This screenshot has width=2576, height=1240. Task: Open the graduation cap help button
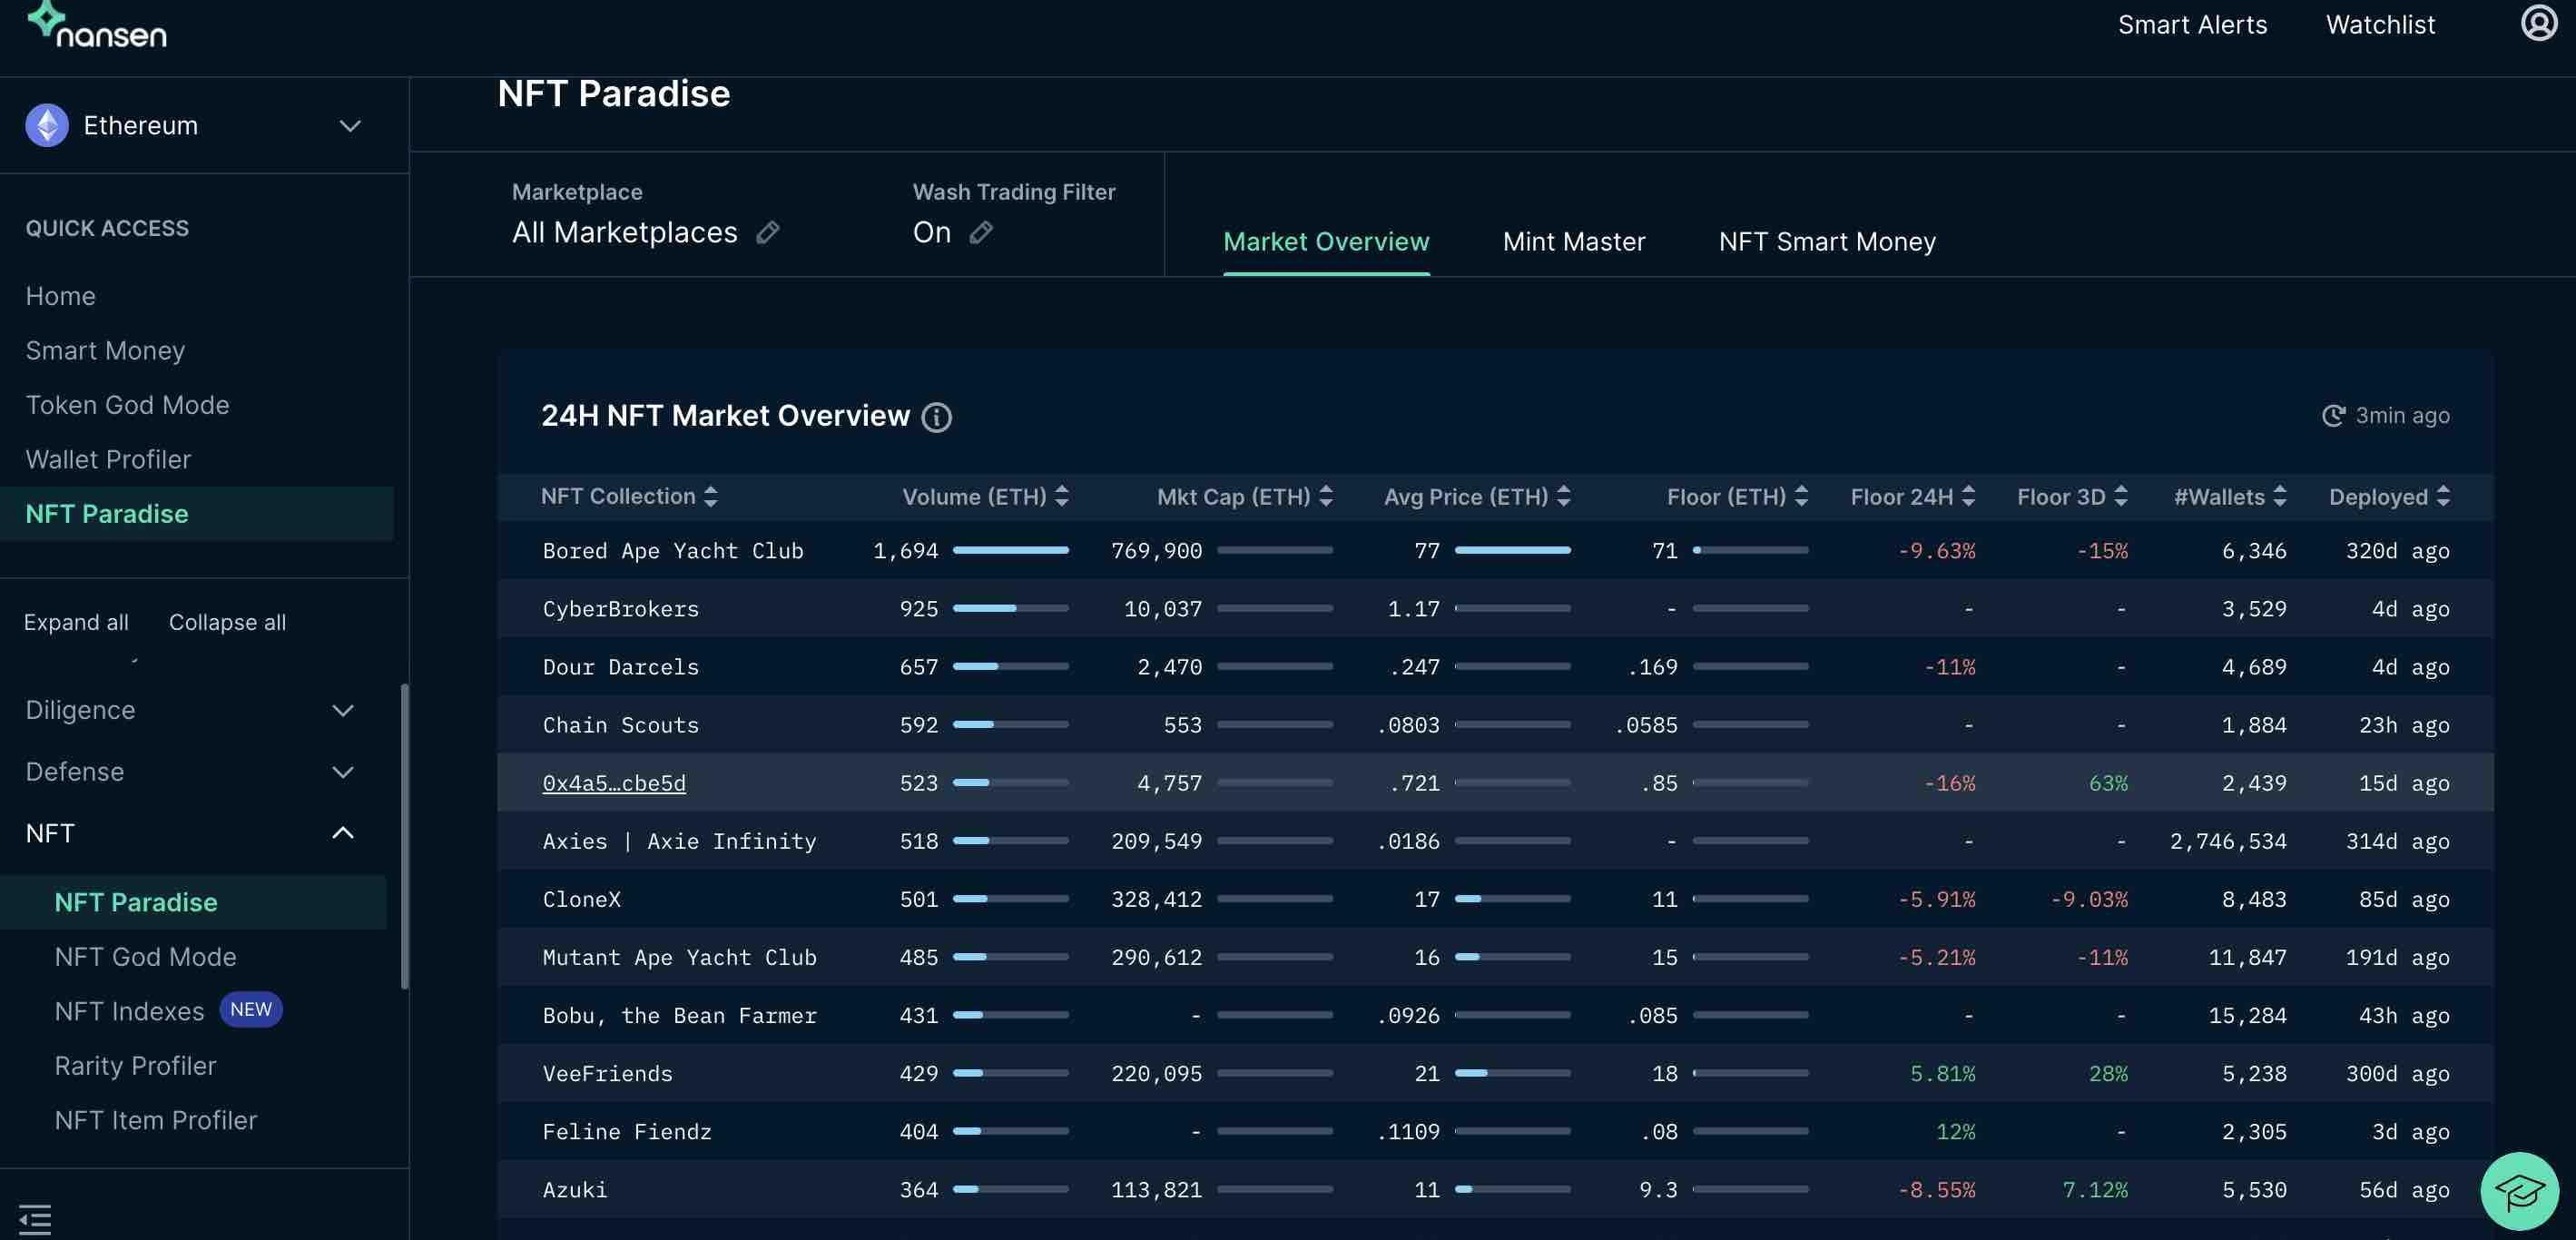[x=2518, y=1190]
